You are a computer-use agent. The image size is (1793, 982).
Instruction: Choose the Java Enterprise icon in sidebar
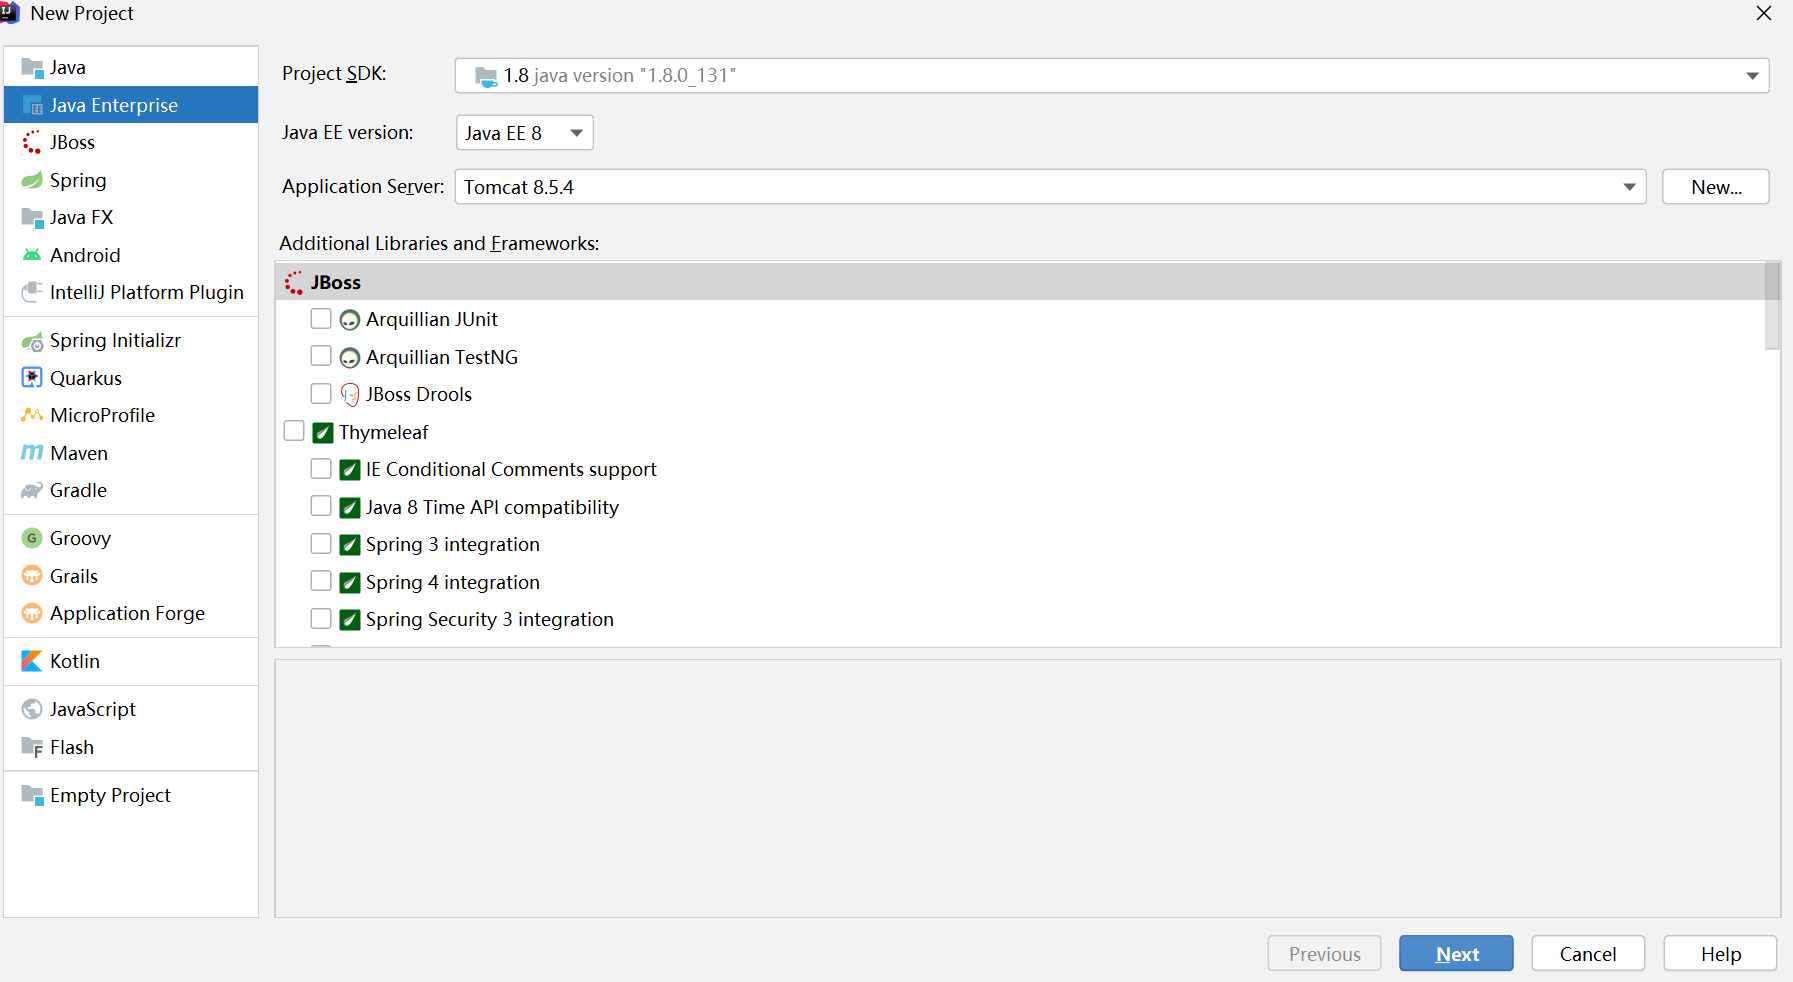pos(32,106)
